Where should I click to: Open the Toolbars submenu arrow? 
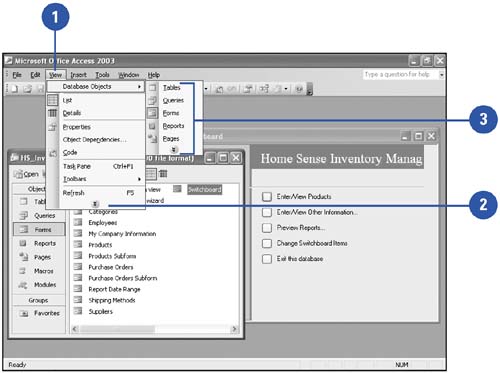tap(139, 179)
